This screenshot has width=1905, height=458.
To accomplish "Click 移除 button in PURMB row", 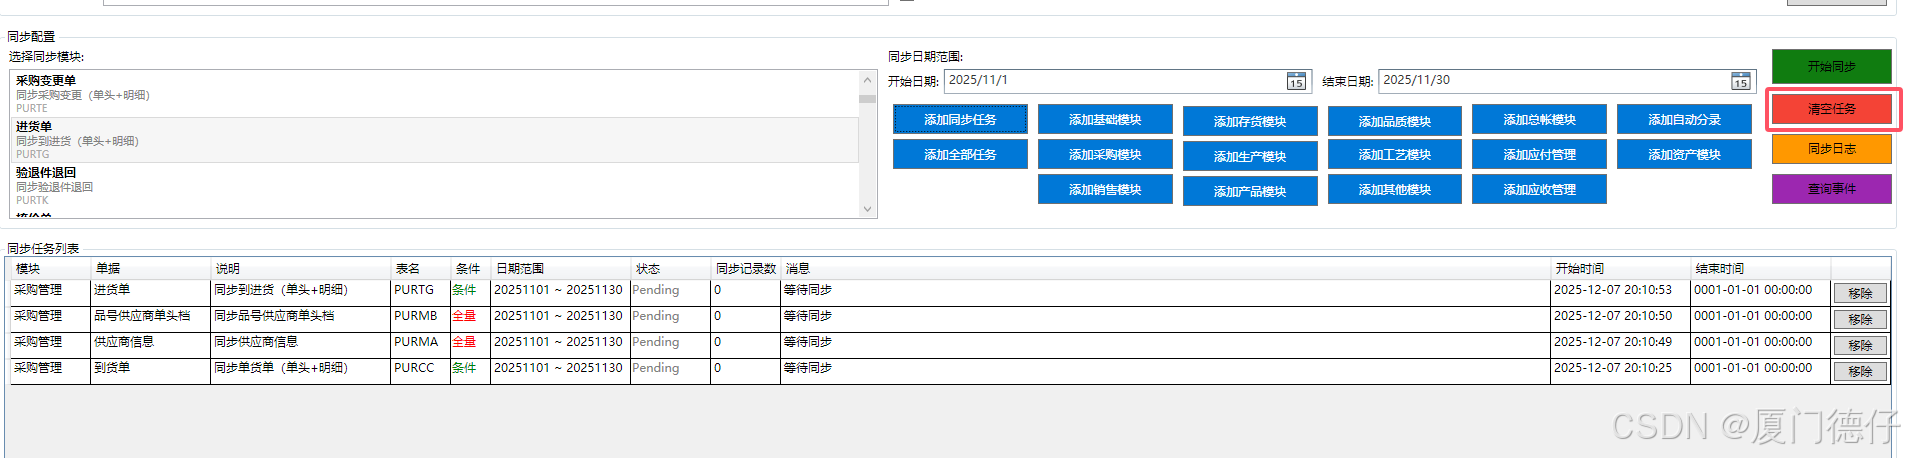I will [1860, 319].
